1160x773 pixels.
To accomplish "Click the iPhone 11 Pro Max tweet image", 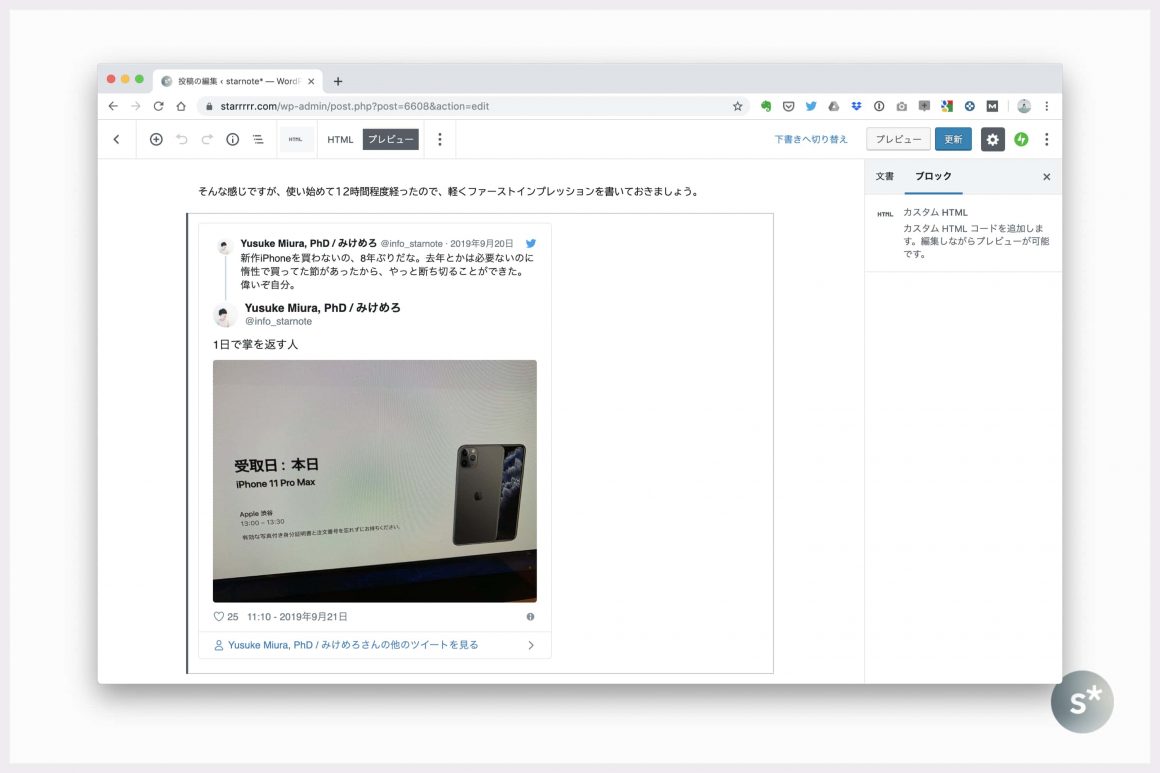I will pyautogui.click(x=374, y=481).
